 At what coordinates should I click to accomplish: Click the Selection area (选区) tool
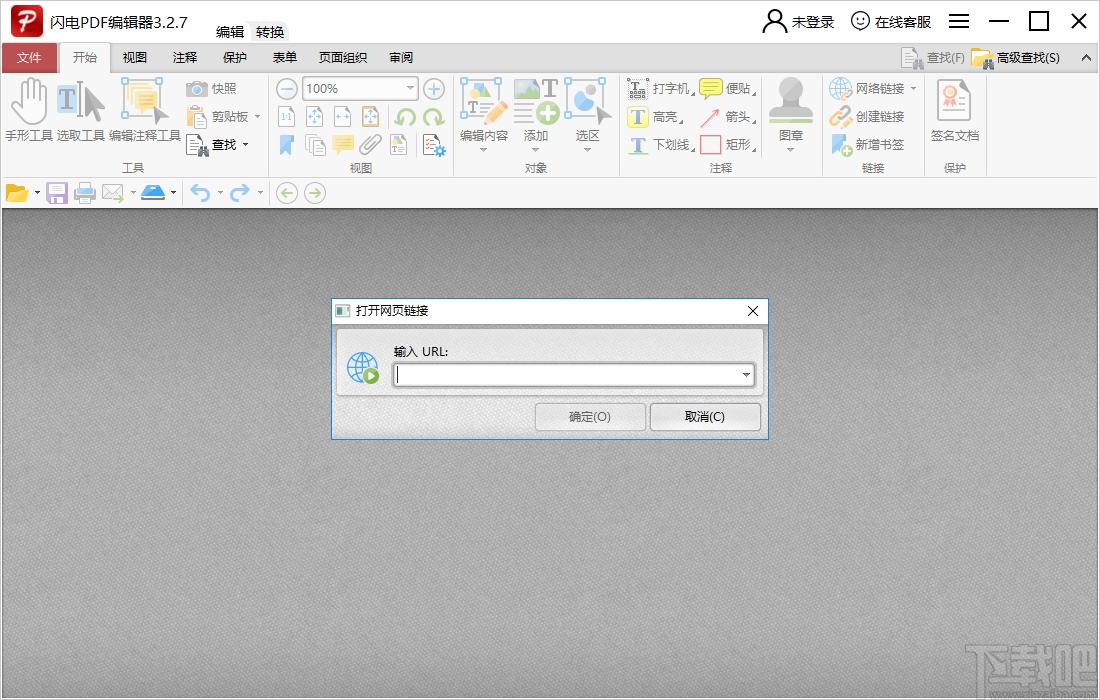pos(586,114)
